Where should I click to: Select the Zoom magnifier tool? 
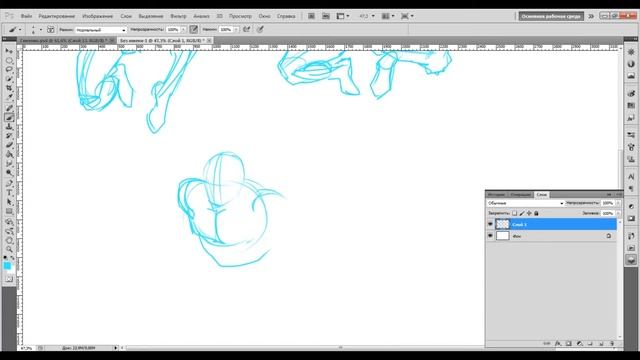tap(9, 249)
